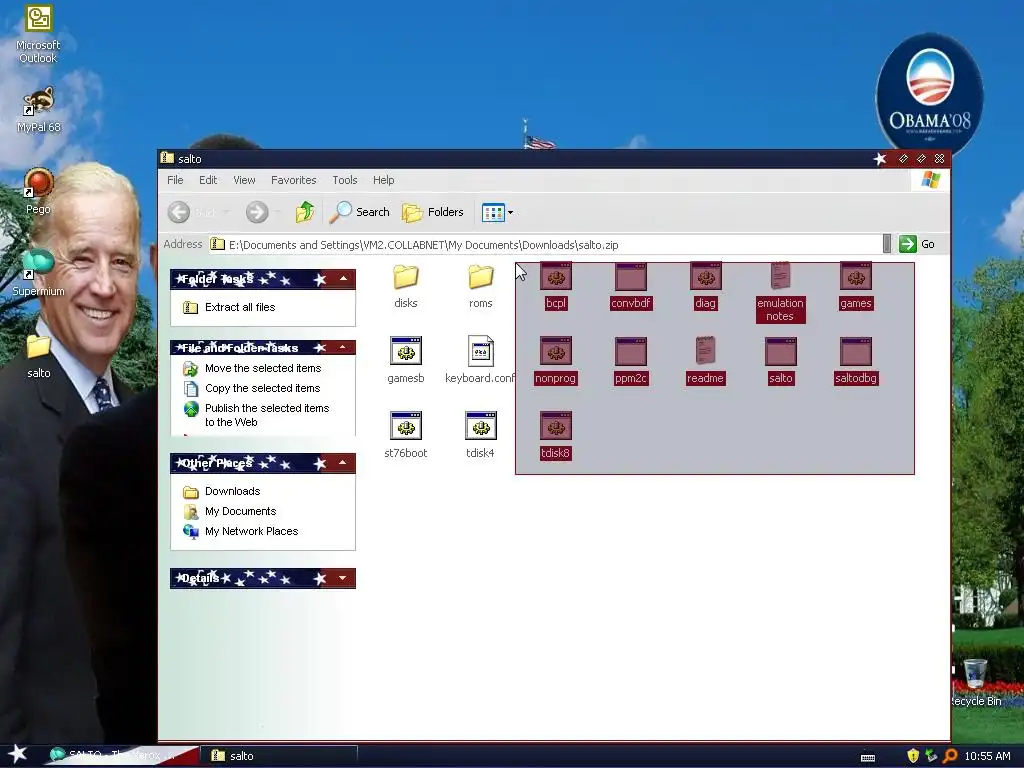Open the View menu
The width and height of the screenshot is (1024, 768).
(x=244, y=180)
